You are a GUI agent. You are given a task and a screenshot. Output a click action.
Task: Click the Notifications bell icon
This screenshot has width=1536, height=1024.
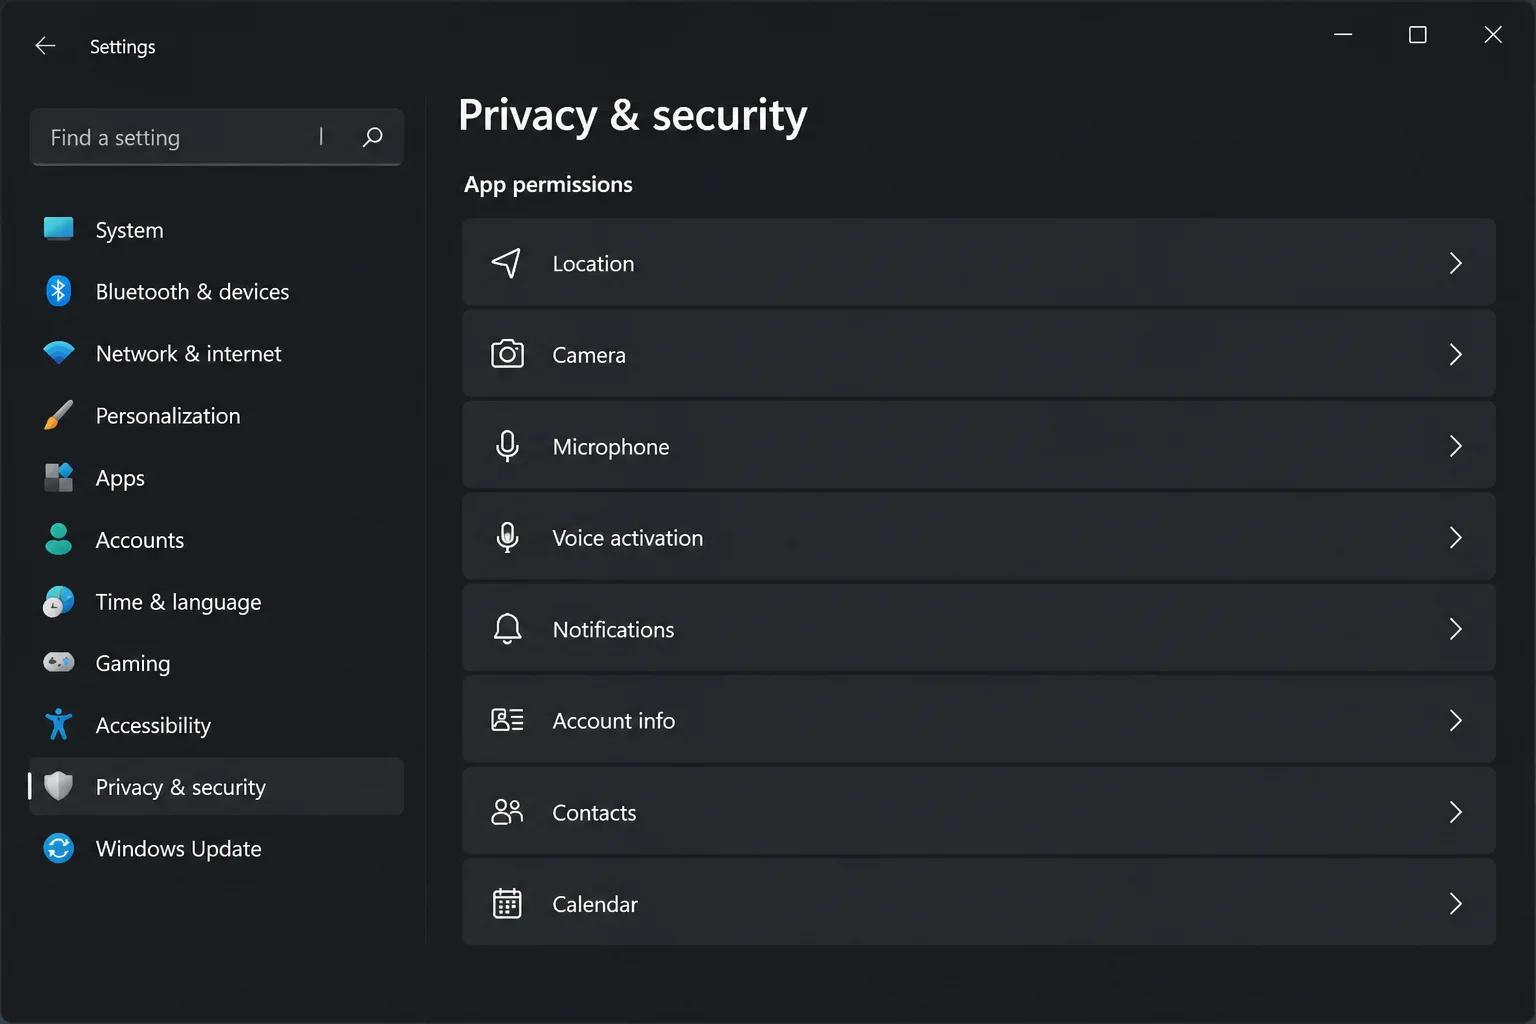507,629
